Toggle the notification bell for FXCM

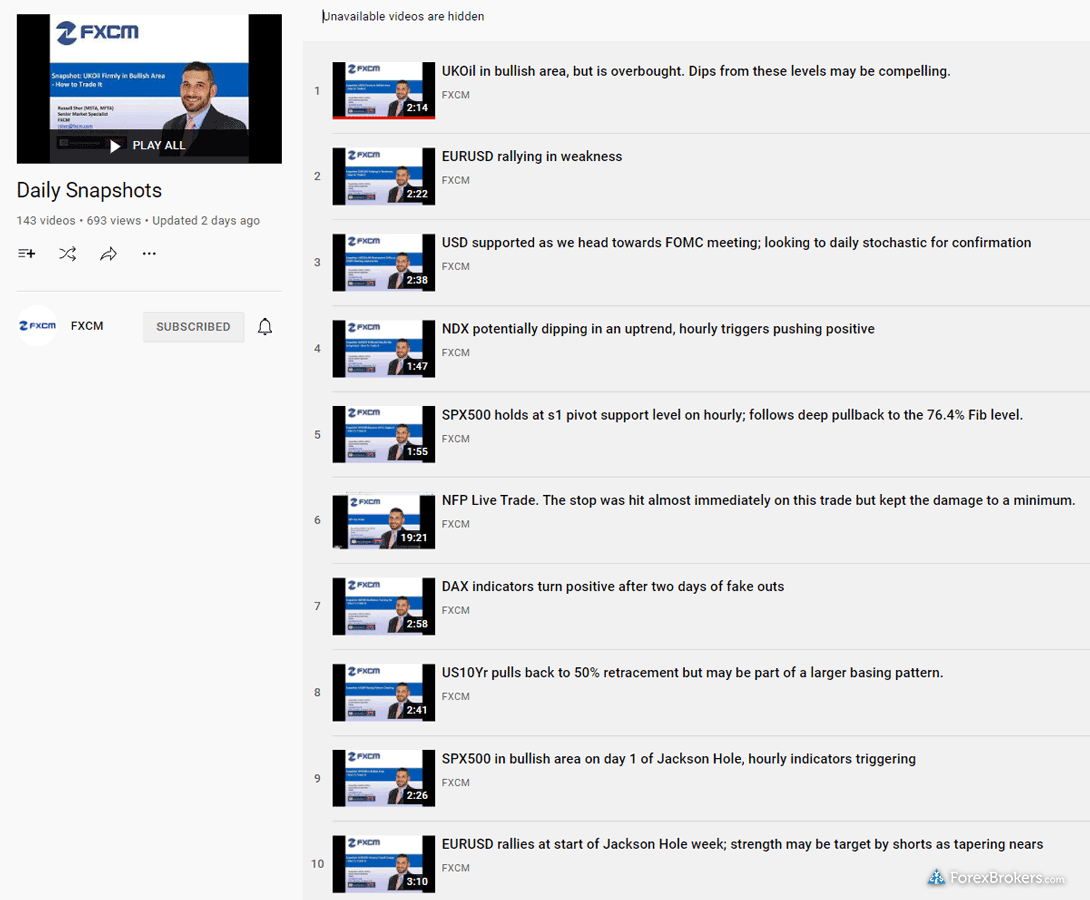(x=265, y=327)
